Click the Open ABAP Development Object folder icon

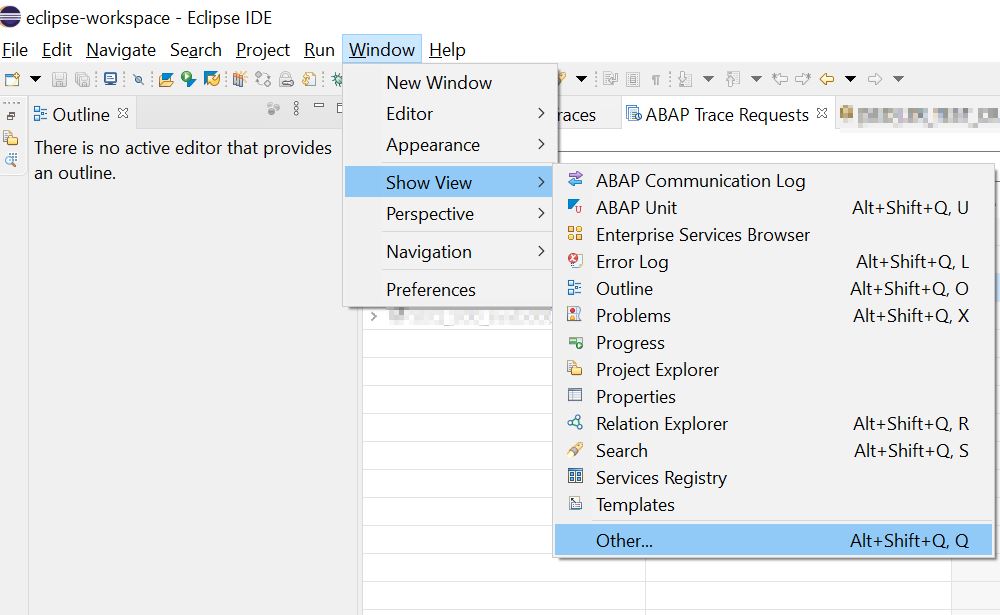[166, 79]
